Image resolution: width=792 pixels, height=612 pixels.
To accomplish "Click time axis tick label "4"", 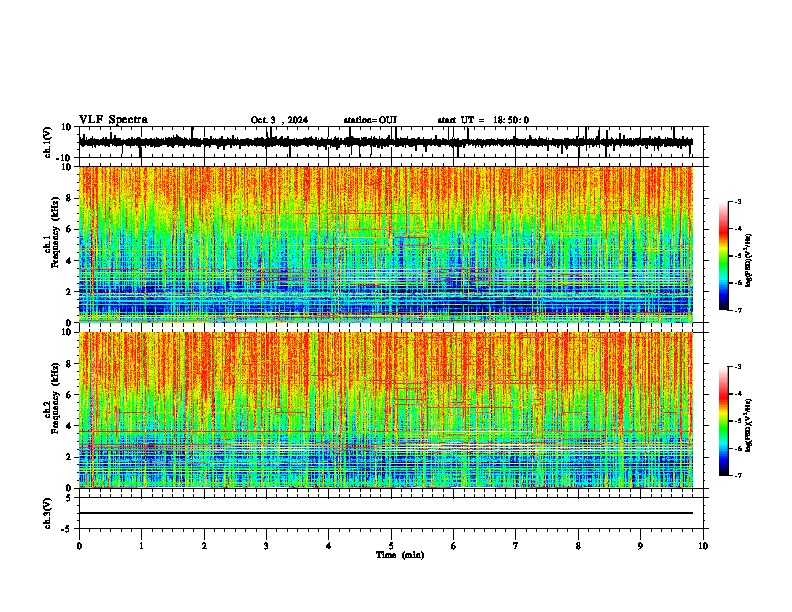I will click(329, 546).
